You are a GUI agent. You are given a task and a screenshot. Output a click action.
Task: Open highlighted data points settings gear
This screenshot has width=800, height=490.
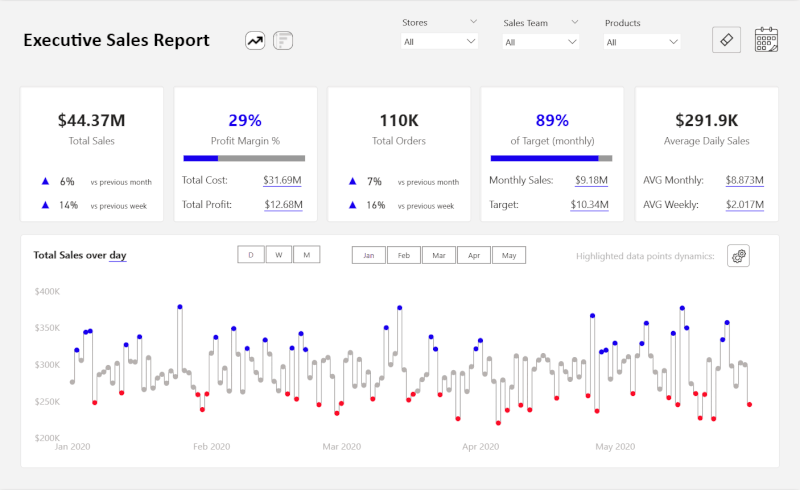point(738,256)
